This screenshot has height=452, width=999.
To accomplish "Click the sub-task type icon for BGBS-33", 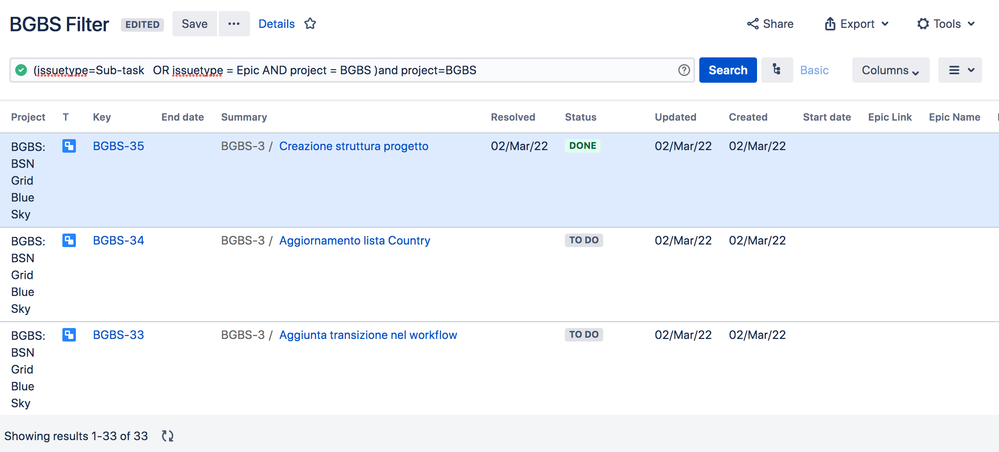I will (x=69, y=335).
